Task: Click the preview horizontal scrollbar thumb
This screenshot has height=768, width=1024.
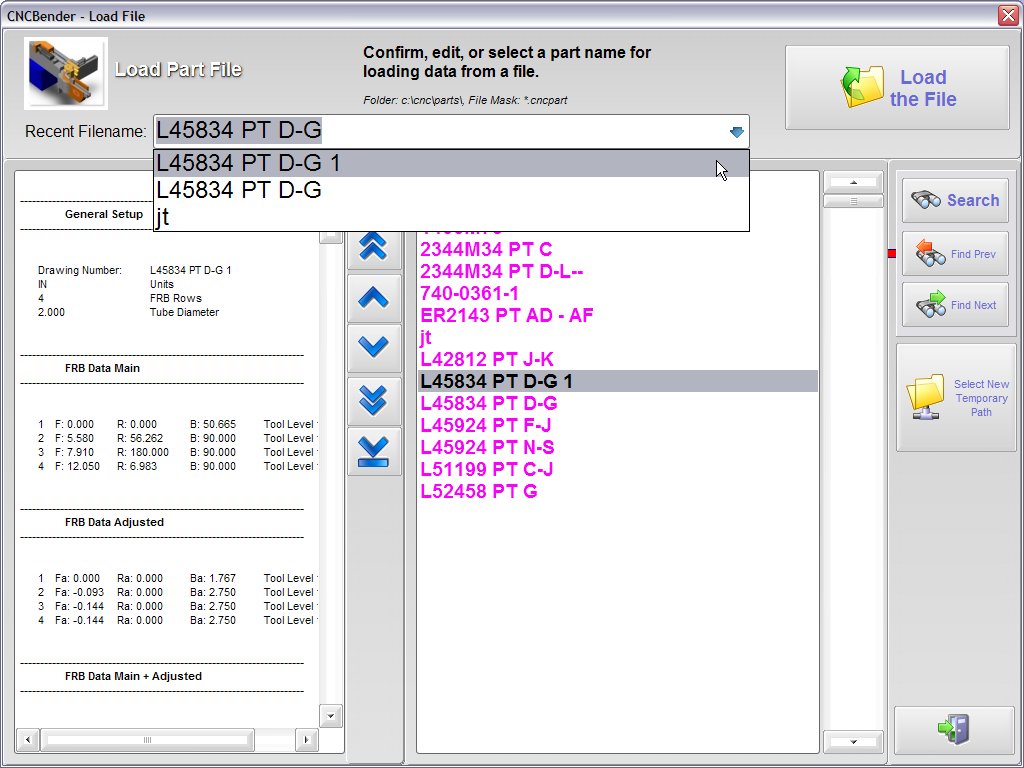Action: pos(146,740)
